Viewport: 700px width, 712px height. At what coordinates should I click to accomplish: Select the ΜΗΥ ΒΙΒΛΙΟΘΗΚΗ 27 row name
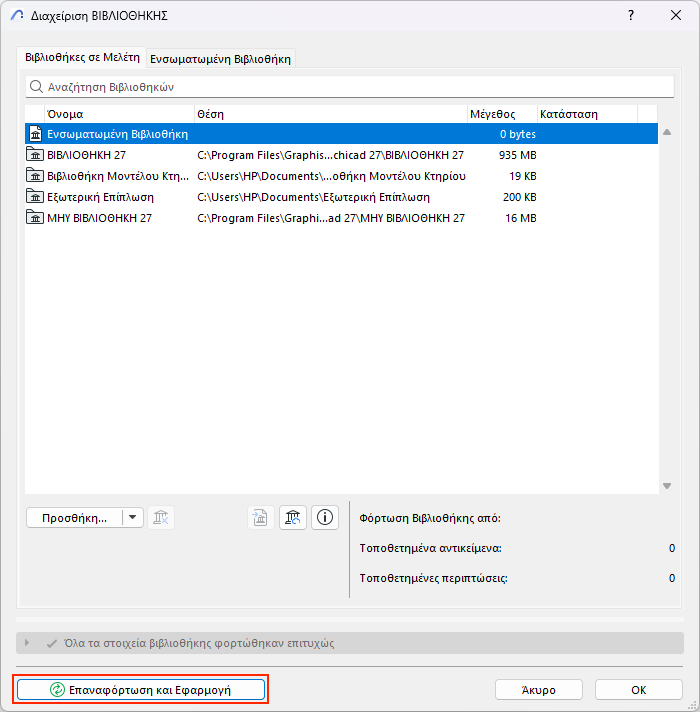coord(99,218)
